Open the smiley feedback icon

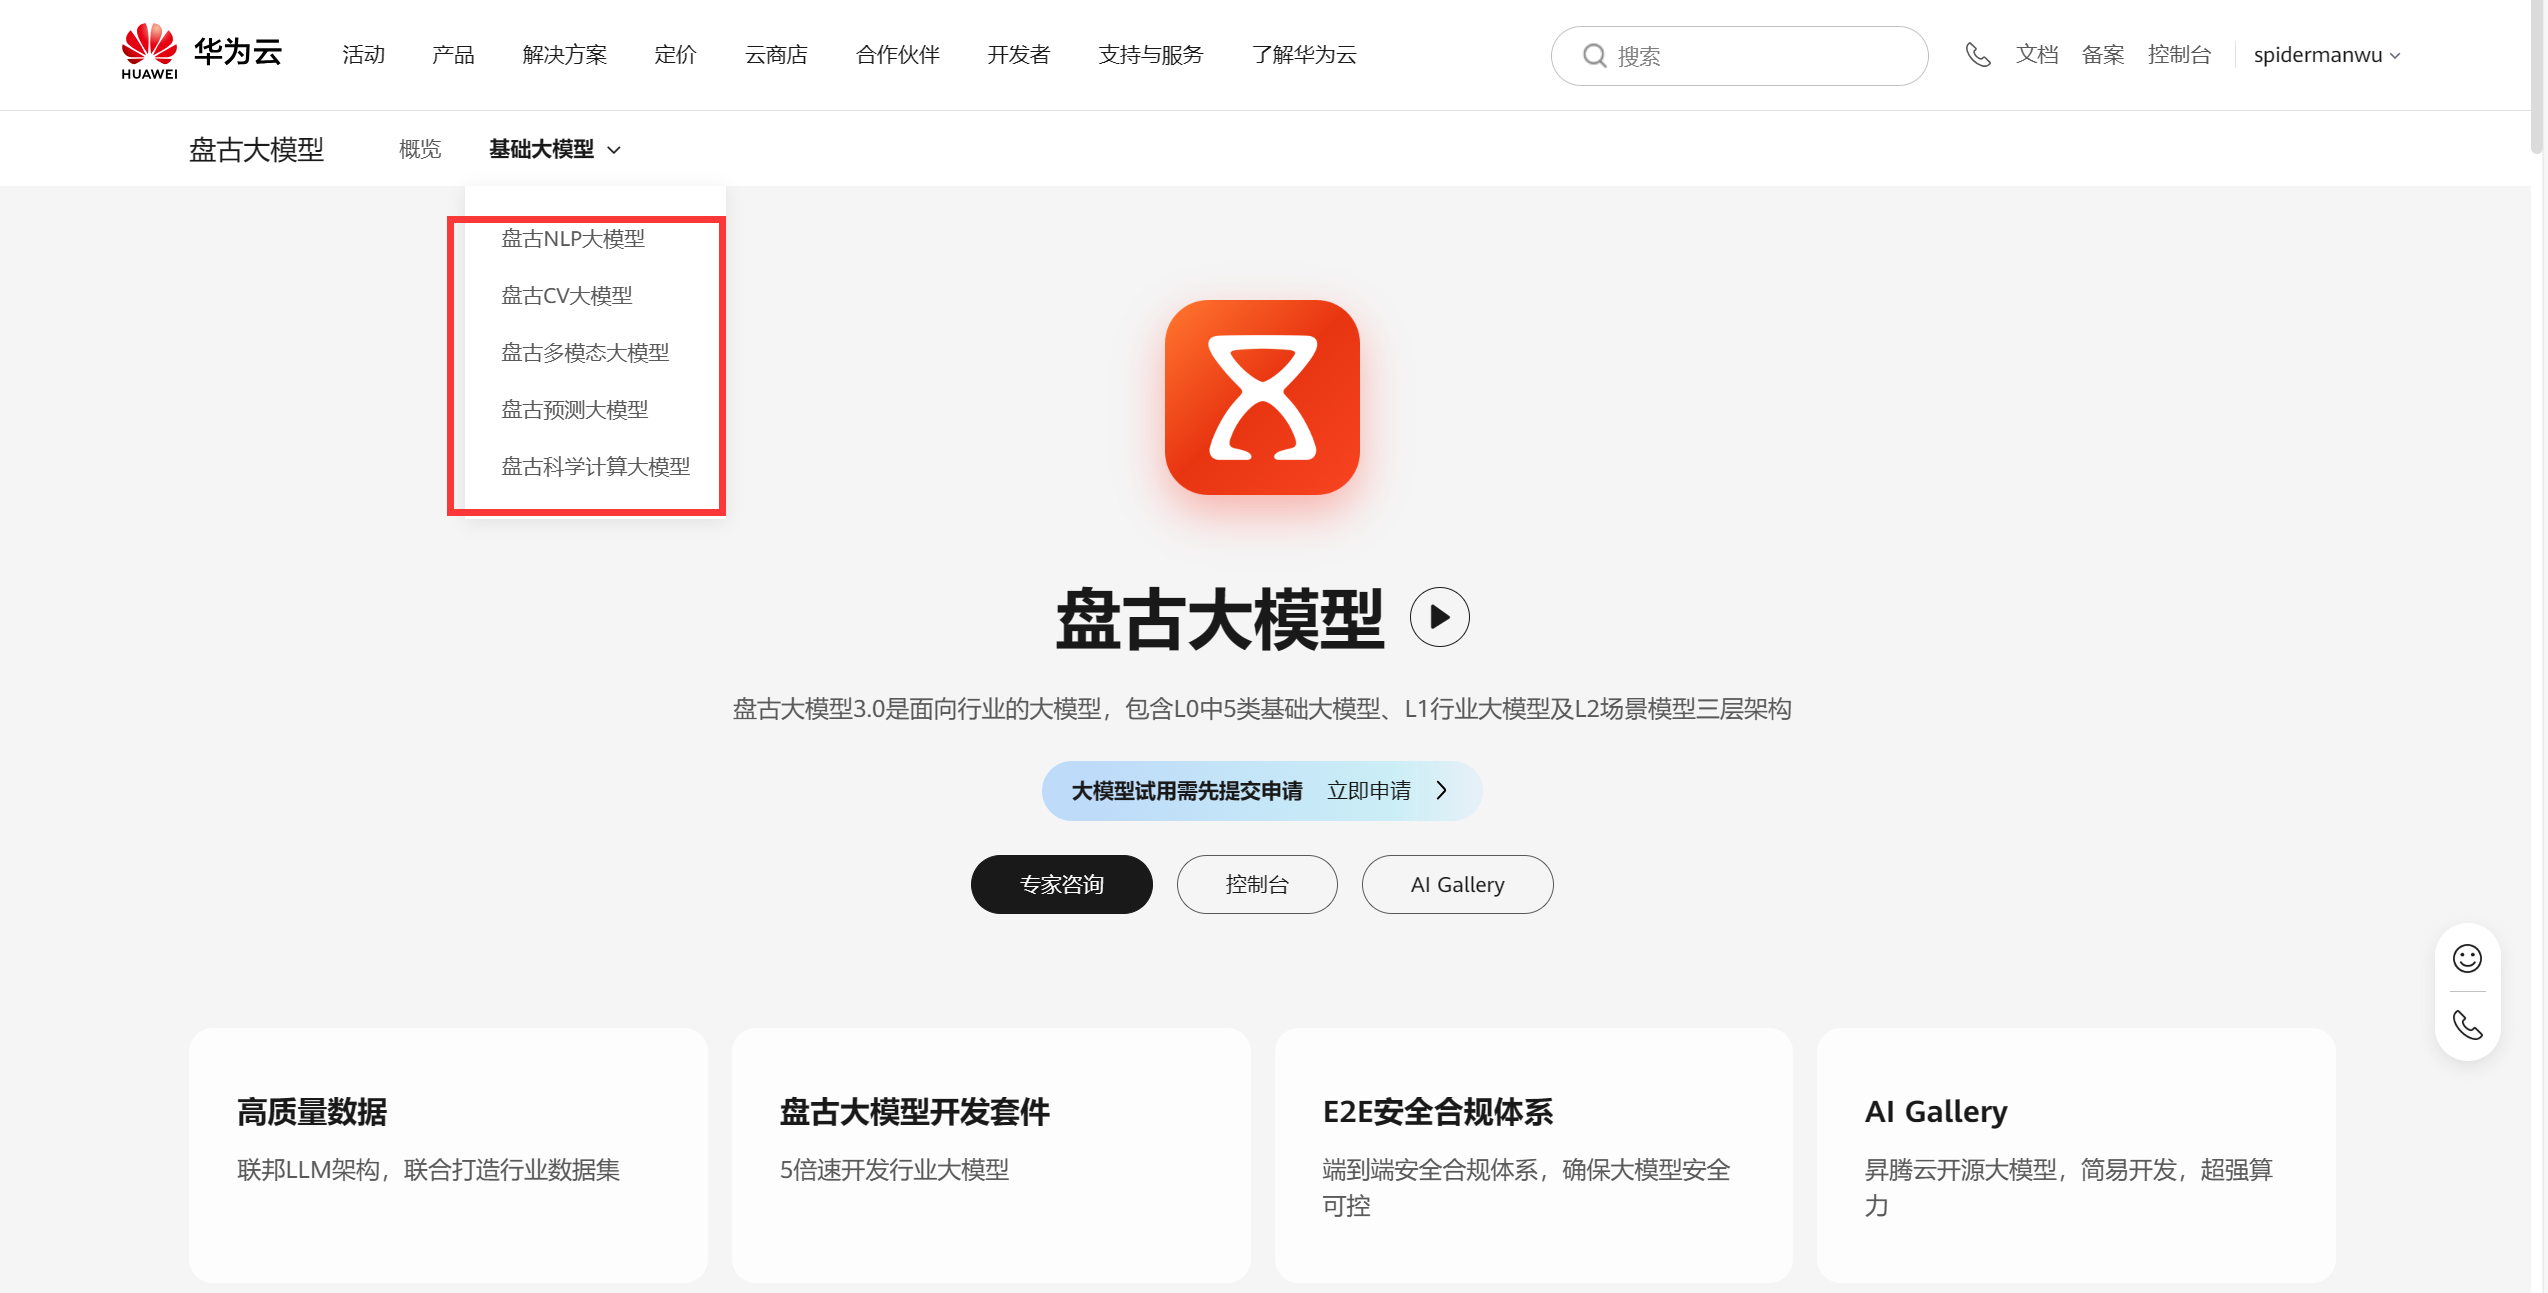[x=2467, y=959]
